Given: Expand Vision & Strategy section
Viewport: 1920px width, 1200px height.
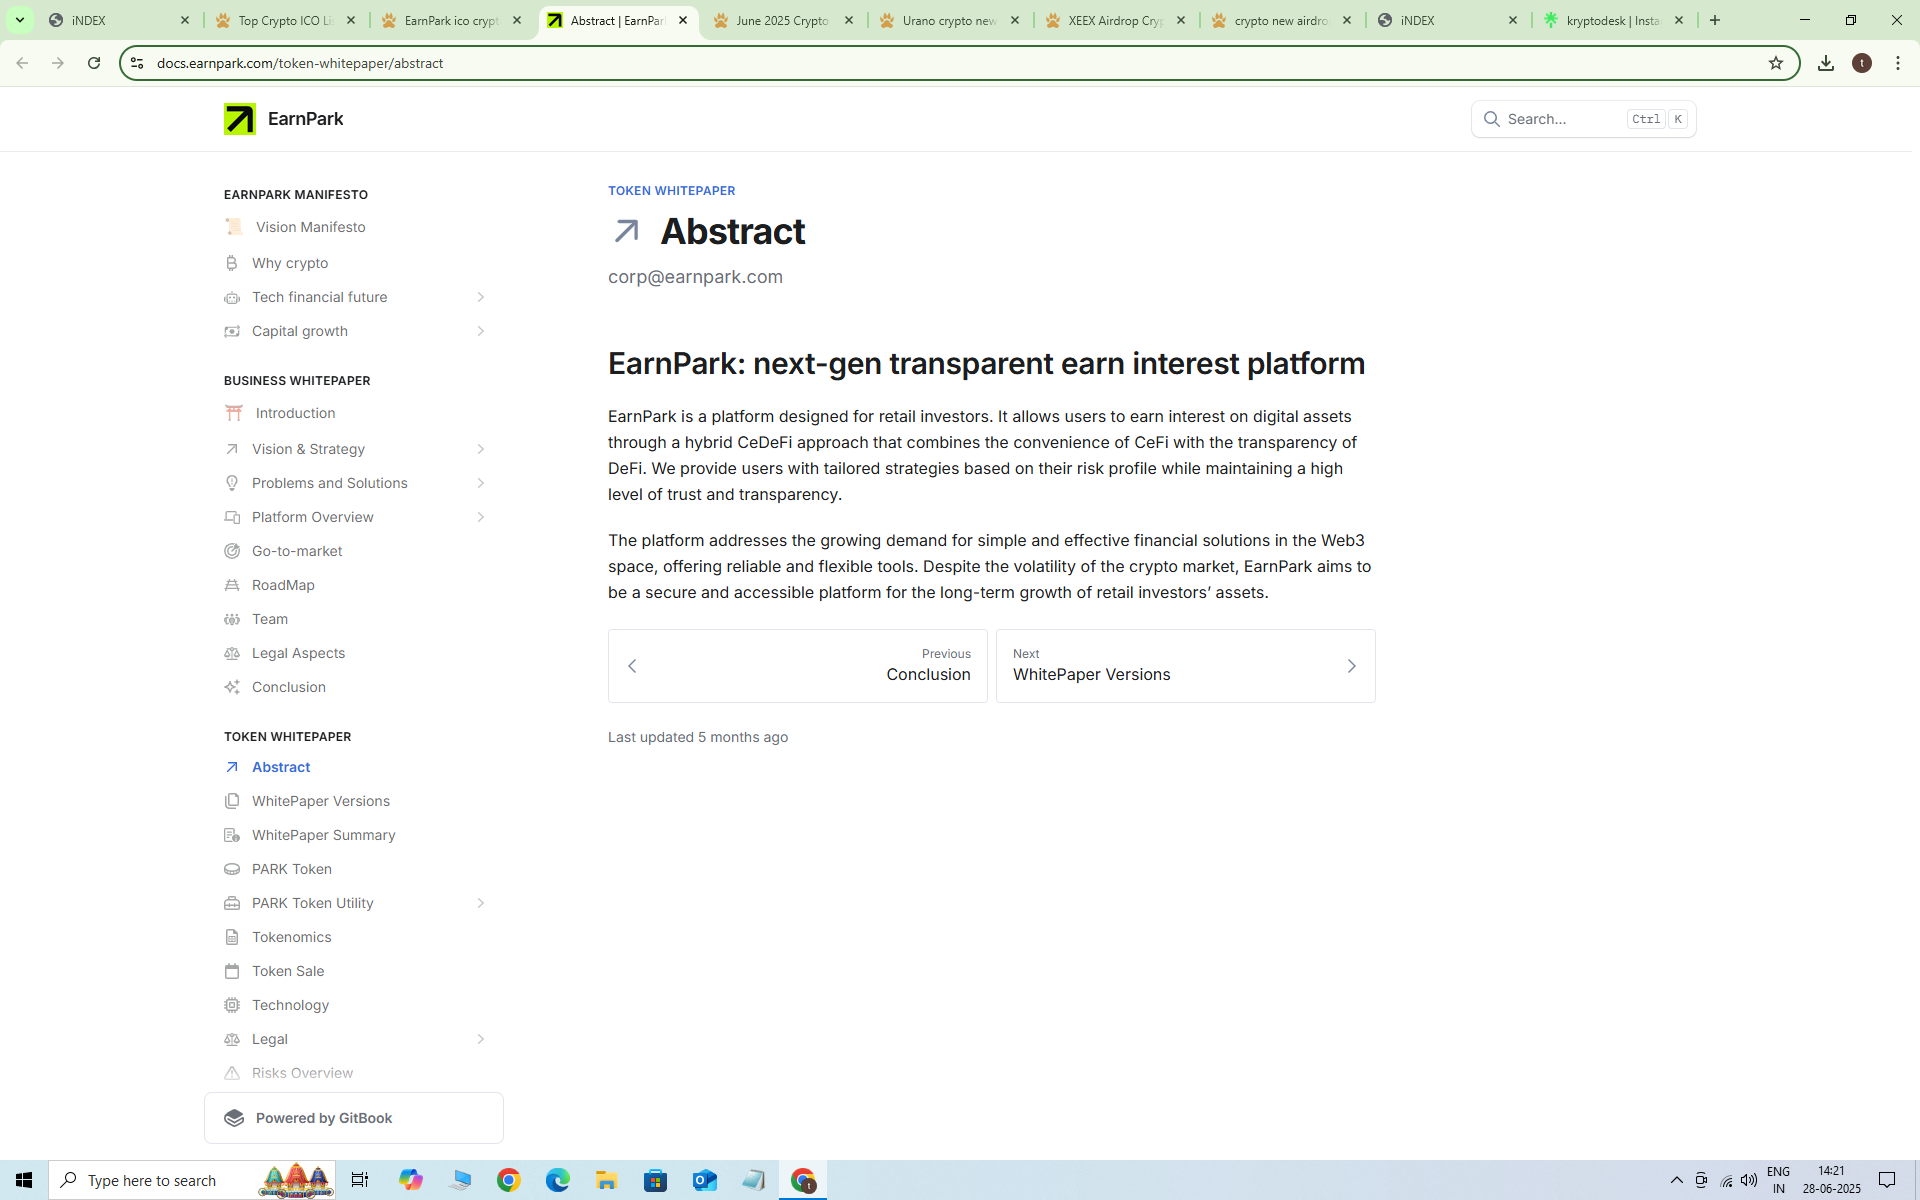Looking at the screenshot, I should pyautogui.click(x=480, y=449).
